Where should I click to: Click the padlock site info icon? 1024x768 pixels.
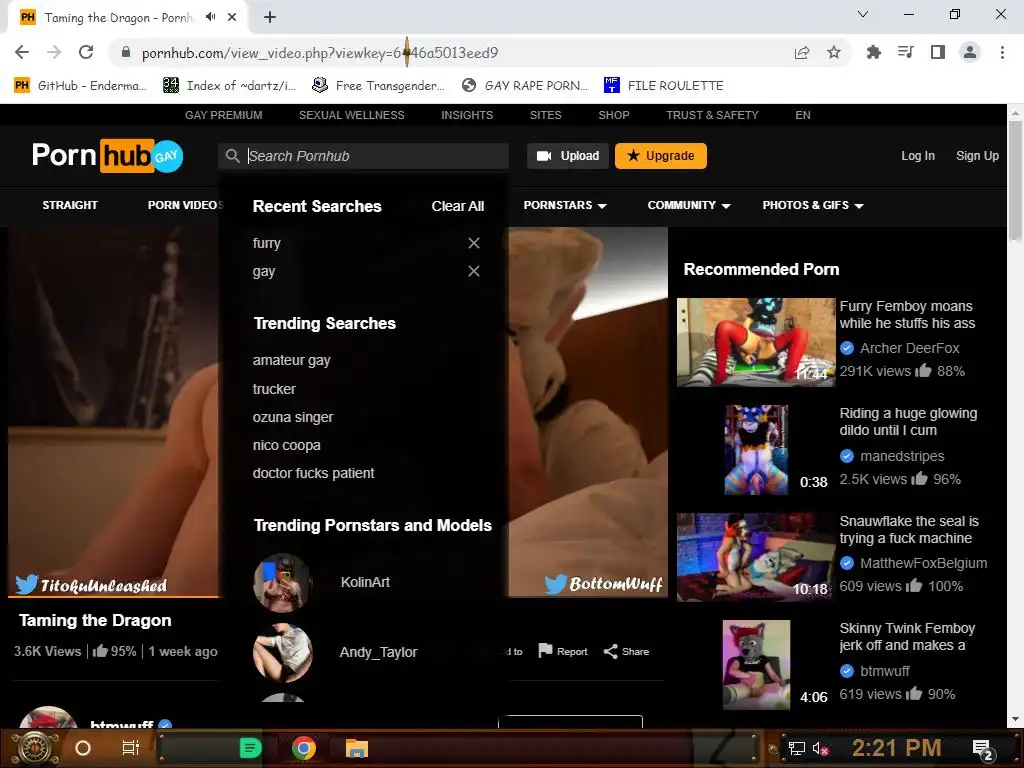click(126, 52)
